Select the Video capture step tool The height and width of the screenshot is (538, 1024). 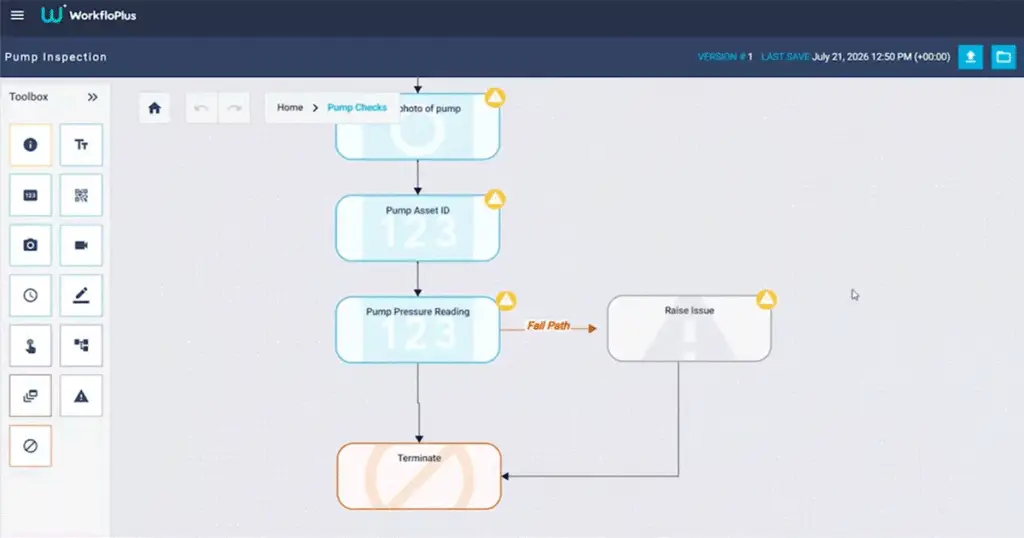click(81, 245)
